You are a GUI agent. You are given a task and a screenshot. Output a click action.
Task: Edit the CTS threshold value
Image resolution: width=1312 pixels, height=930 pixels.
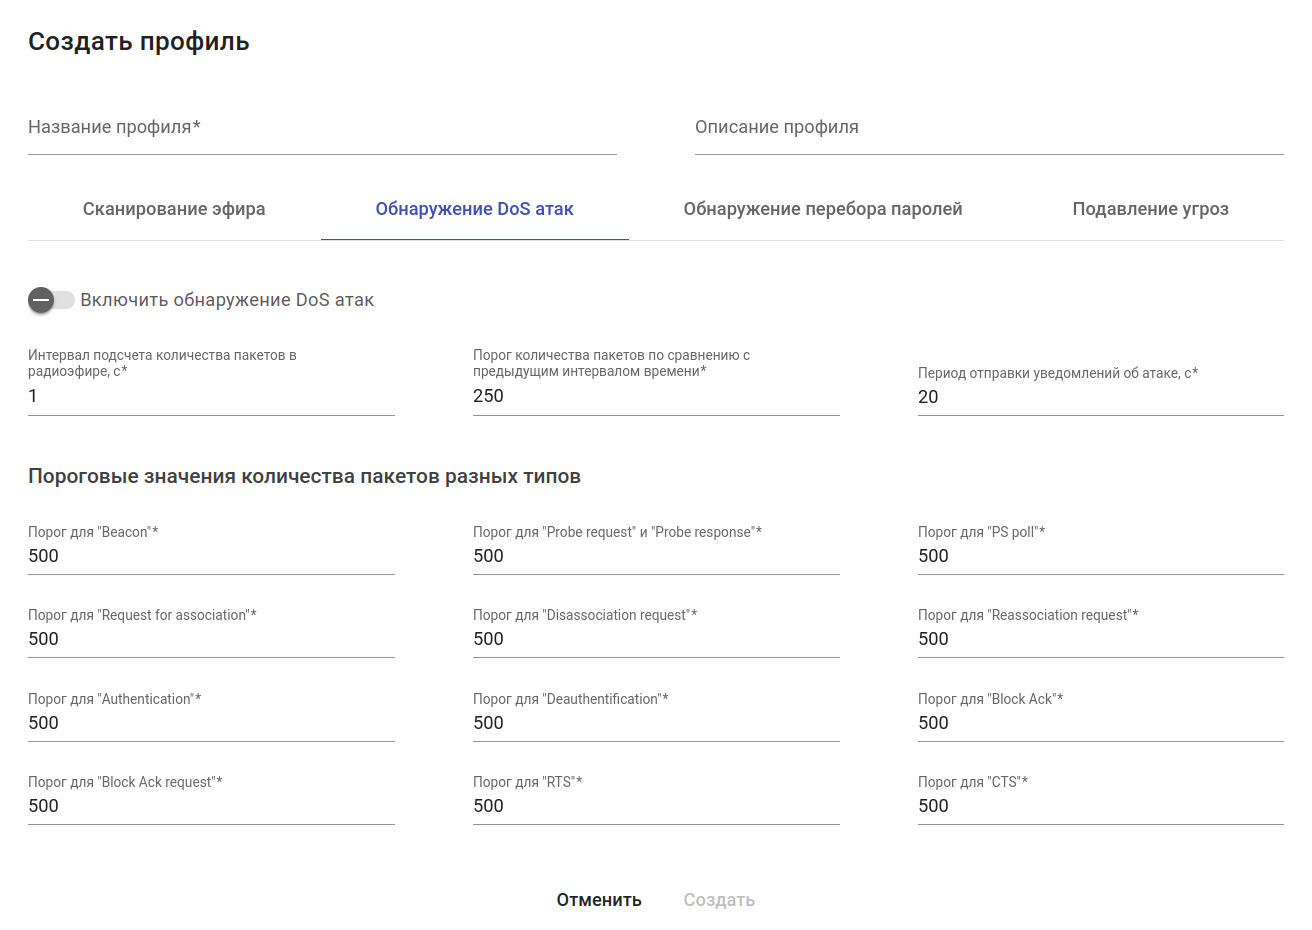click(1100, 806)
